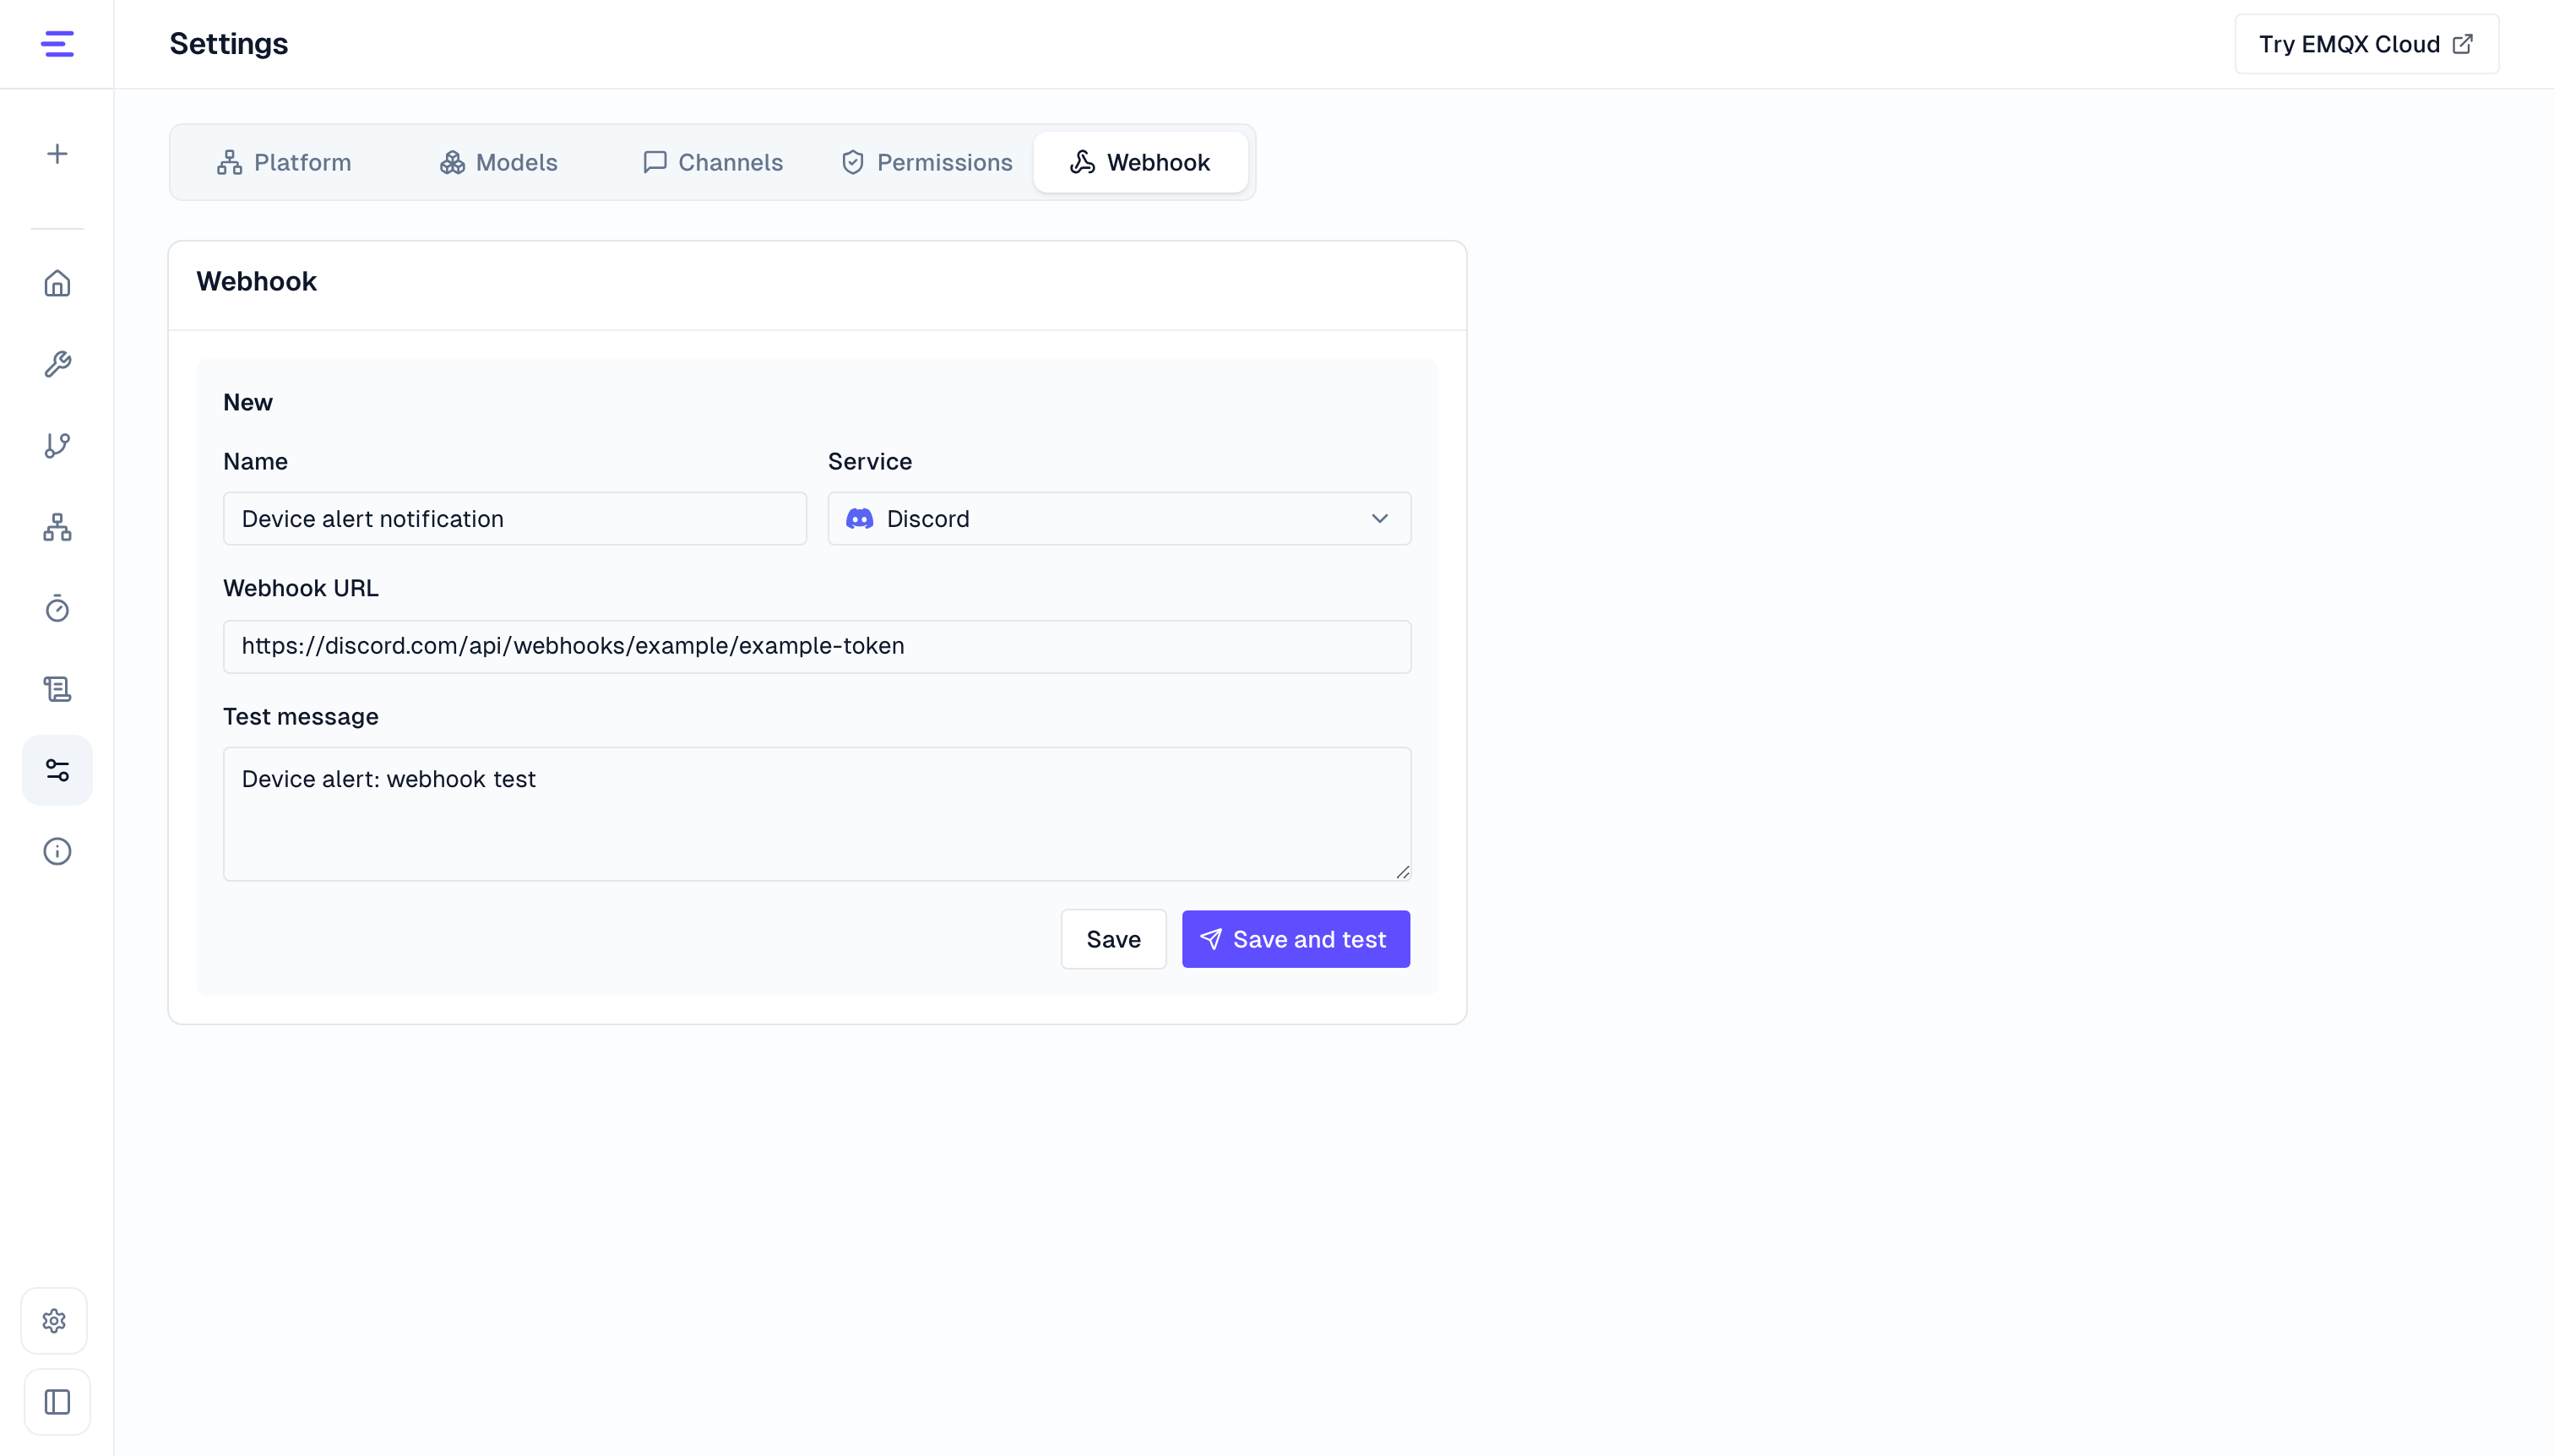
Task: Open the Service dropdown showing Discord
Action: pyautogui.click(x=1119, y=519)
